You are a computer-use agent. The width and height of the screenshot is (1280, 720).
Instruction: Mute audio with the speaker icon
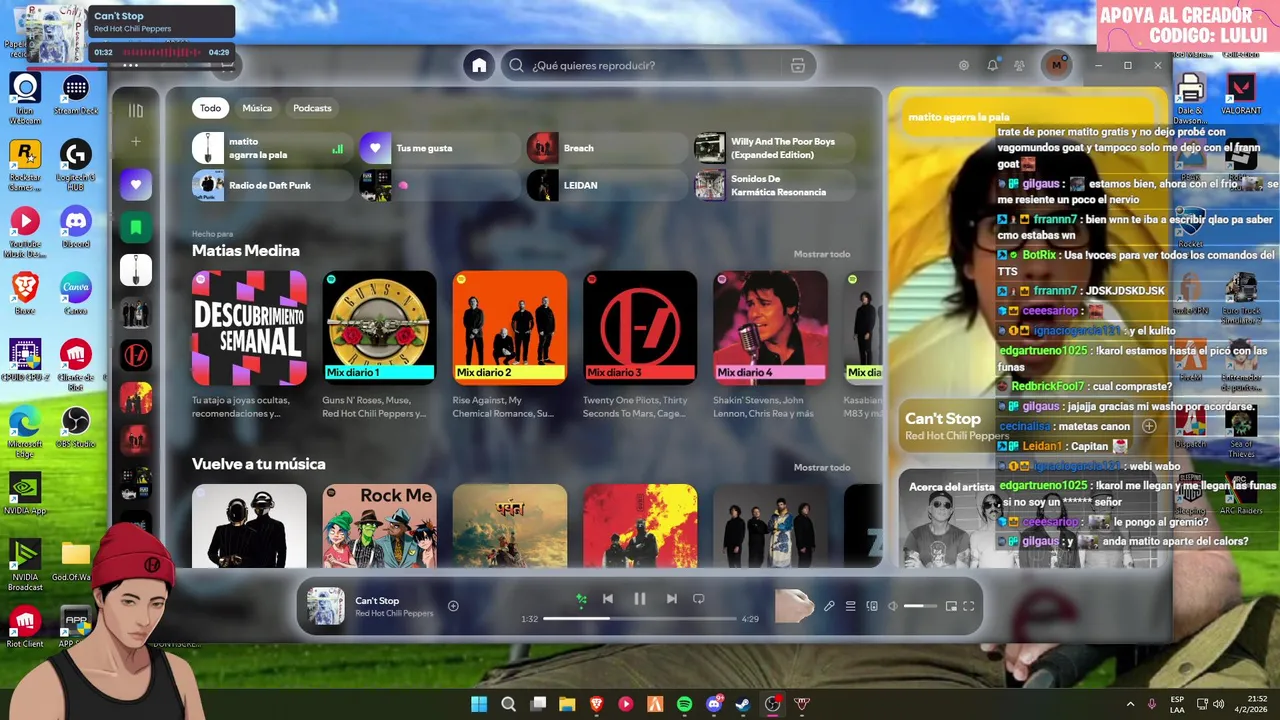tap(893, 606)
